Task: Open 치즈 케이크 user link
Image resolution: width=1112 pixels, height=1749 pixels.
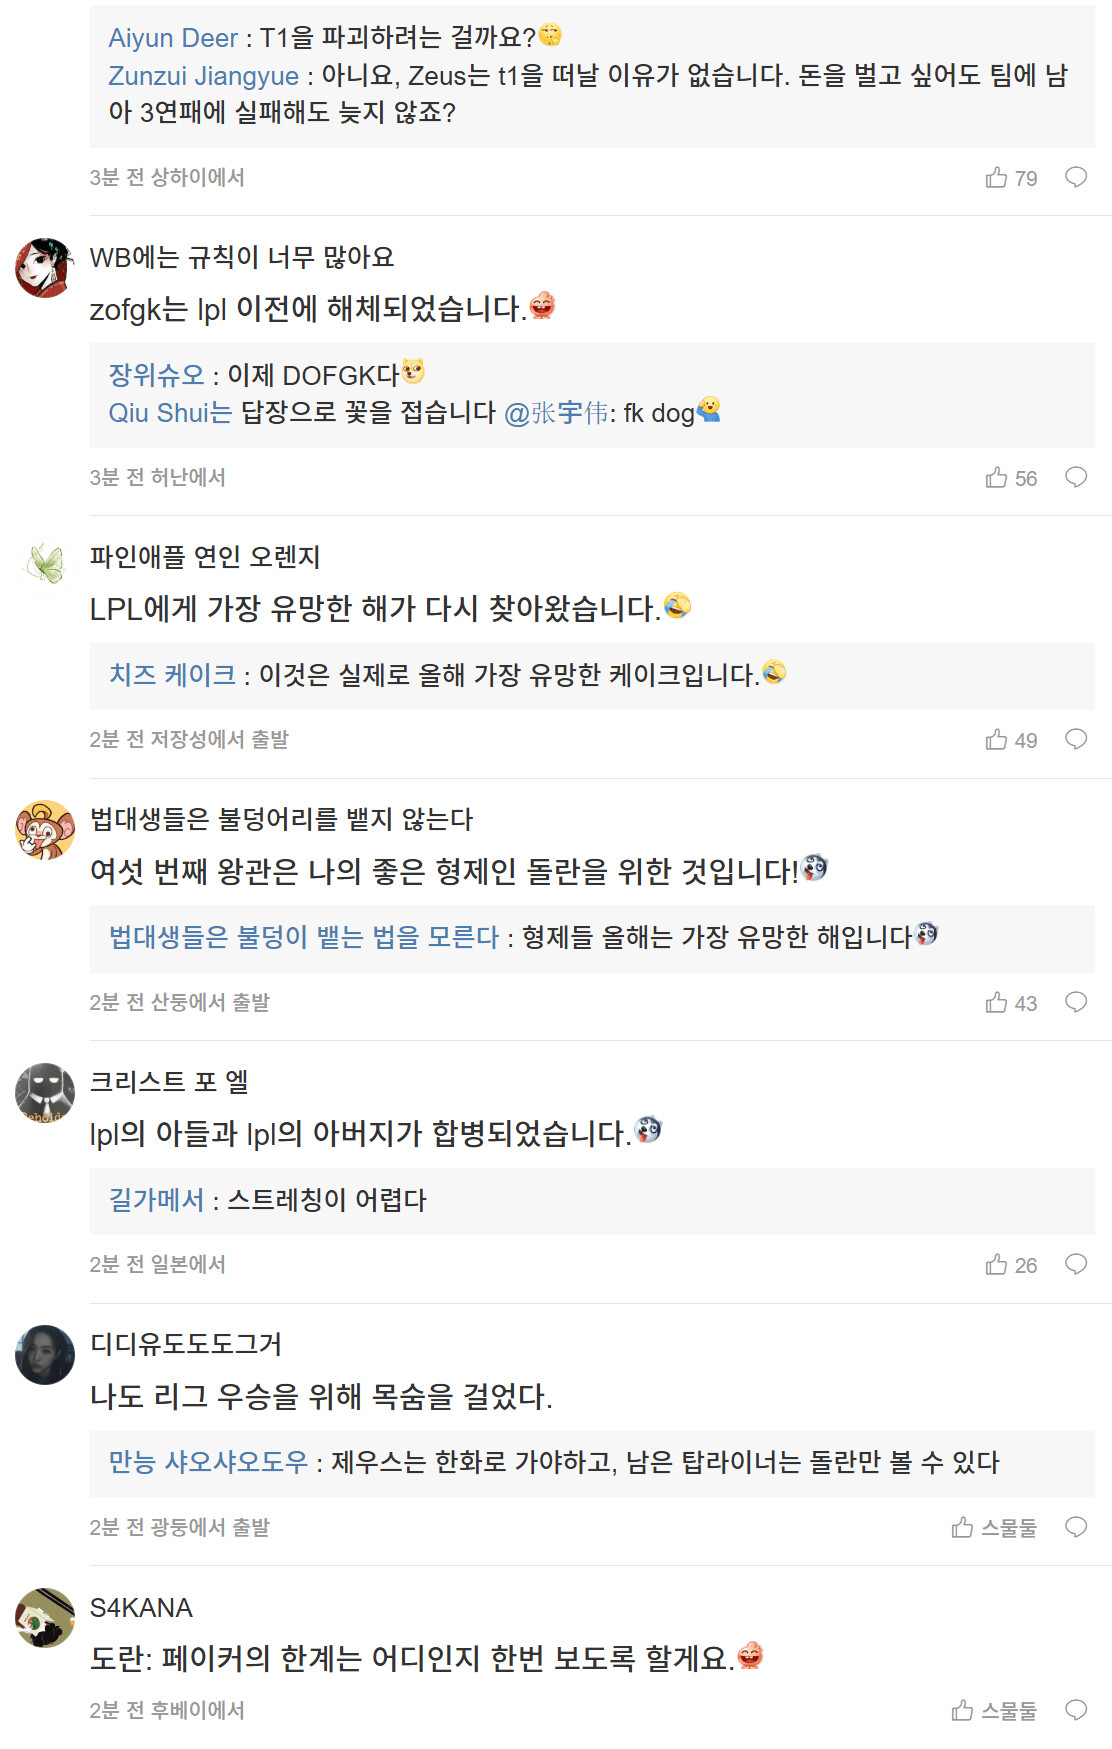Action: point(172,675)
